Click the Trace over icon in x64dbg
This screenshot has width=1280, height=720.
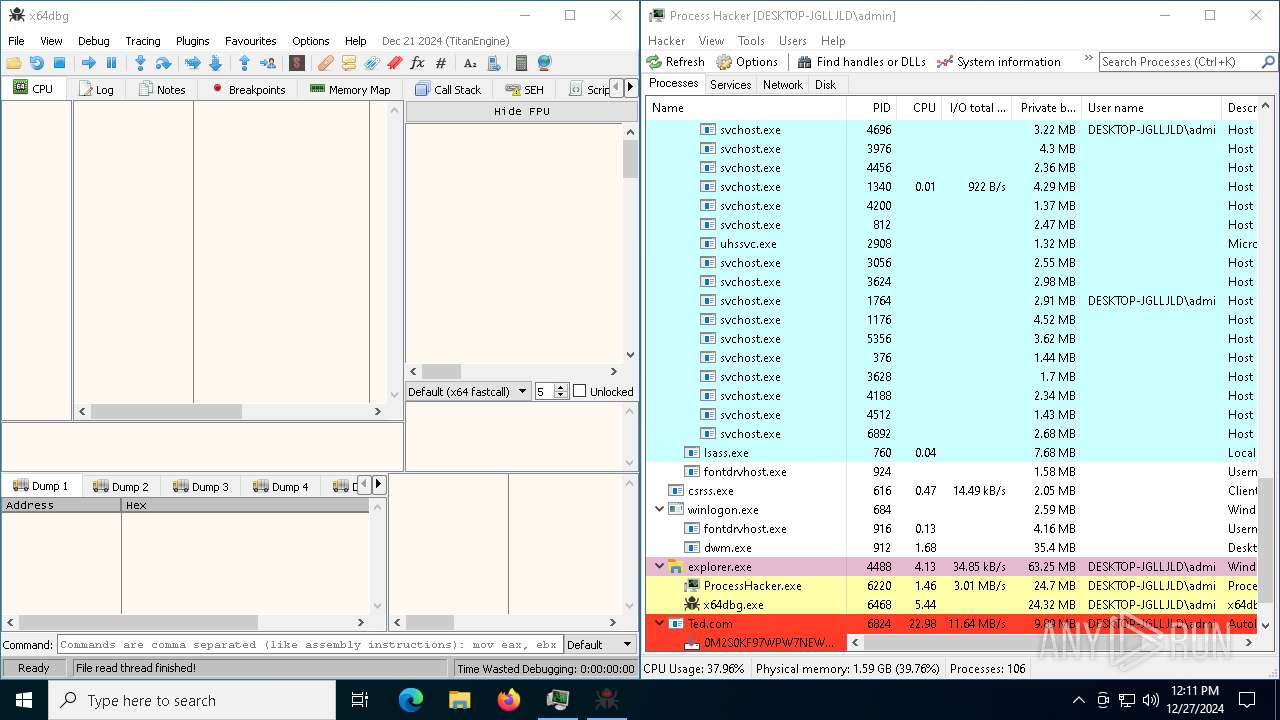click(215, 63)
